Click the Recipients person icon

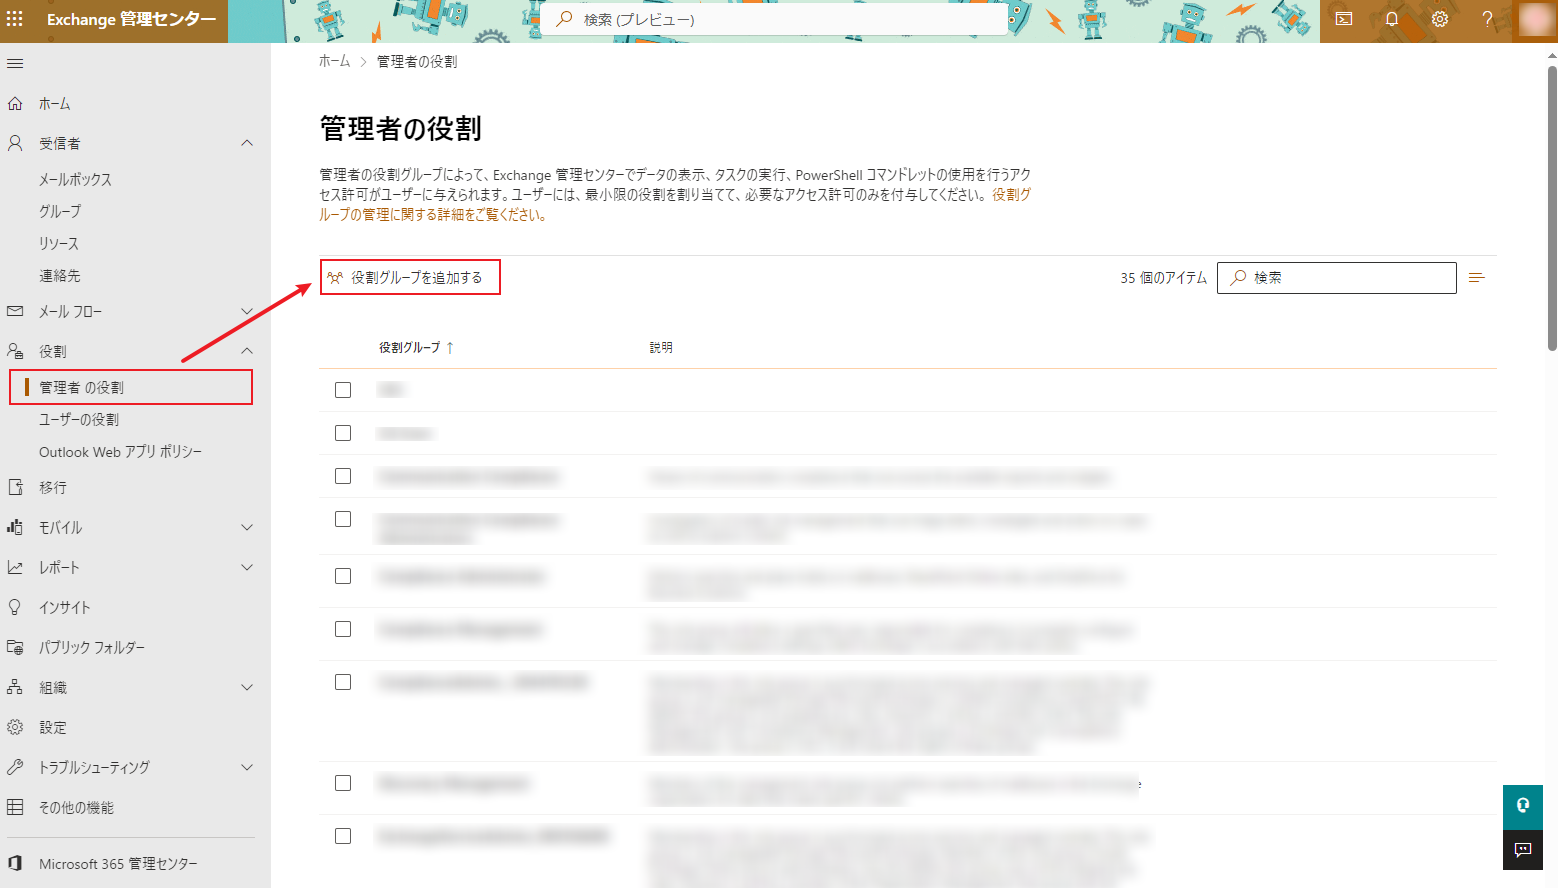(15, 144)
